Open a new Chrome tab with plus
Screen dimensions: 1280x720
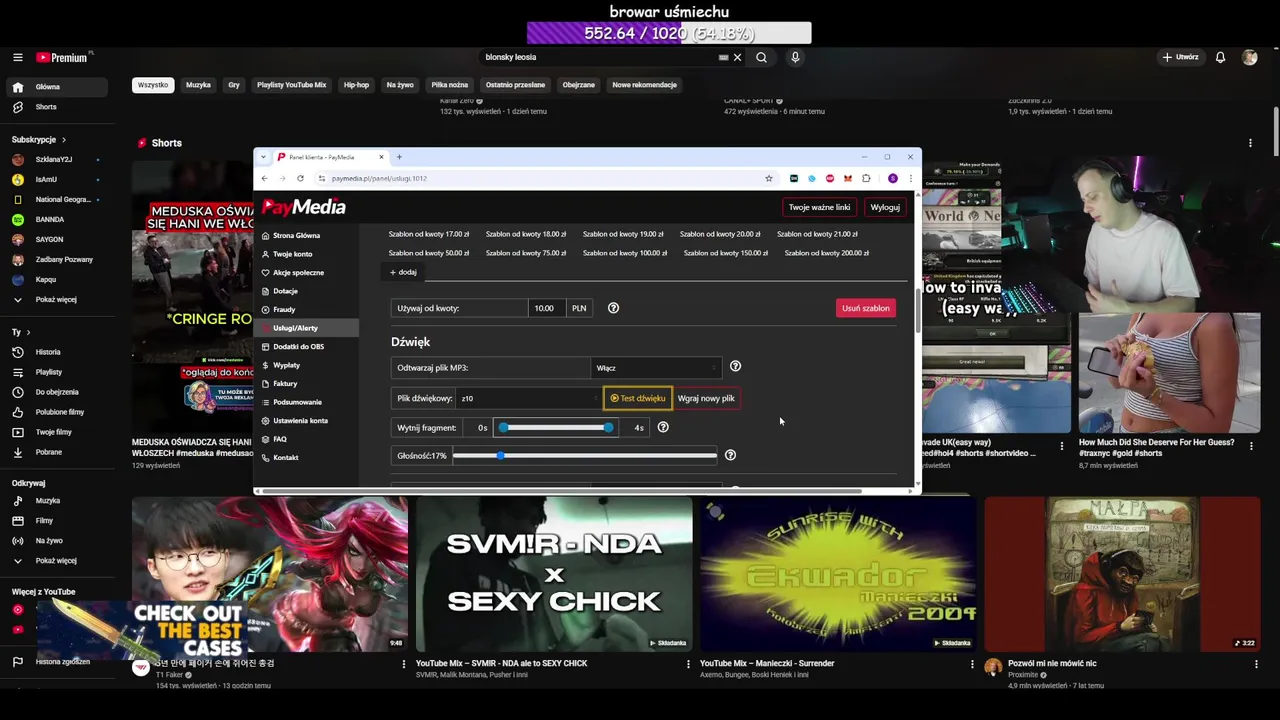399,157
